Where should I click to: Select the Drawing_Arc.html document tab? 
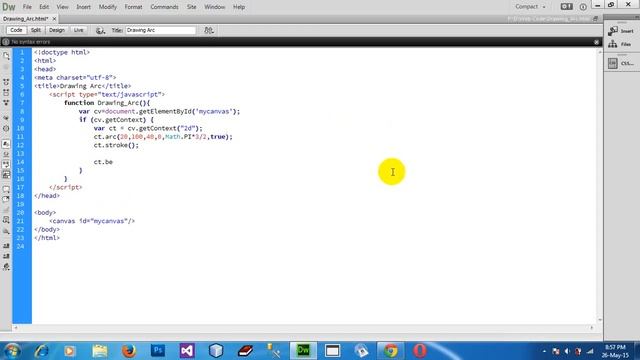tap(25, 19)
